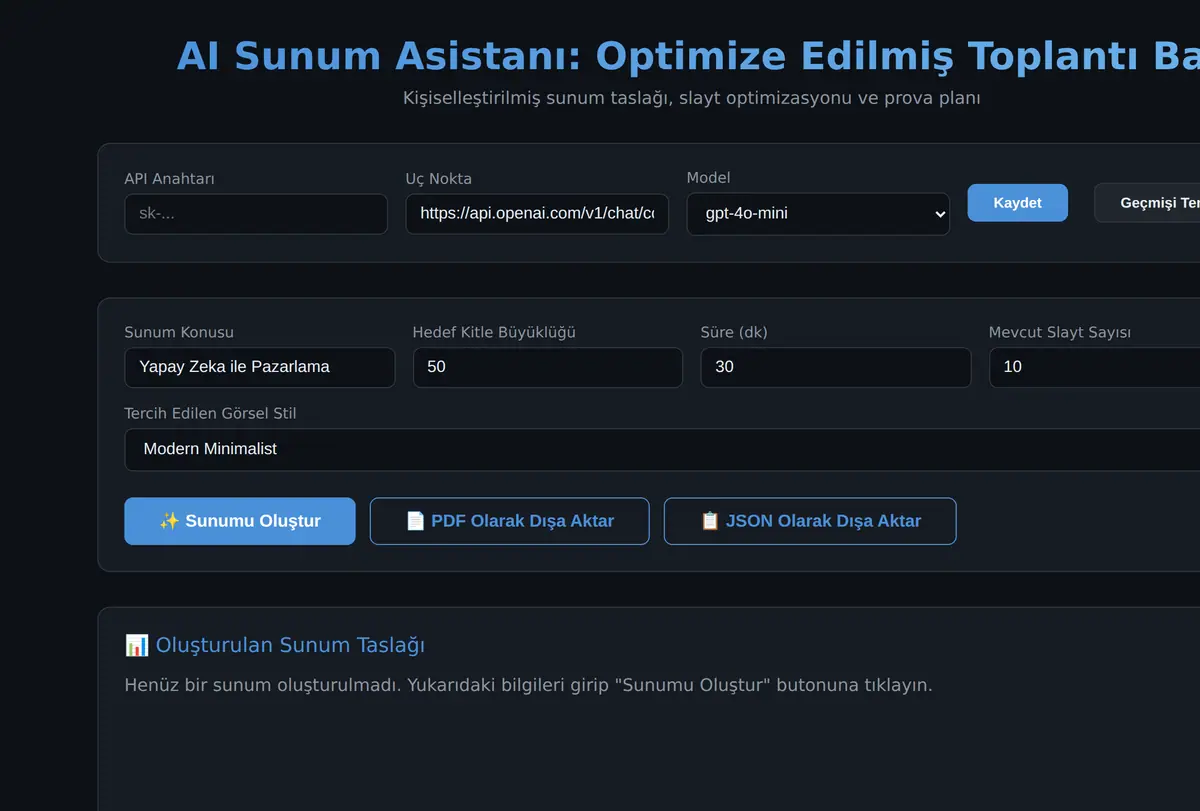Screen dimensions: 1200x811
Task: Click JSON Olarak Dışa Aktar button
Action: tap(810, 521)
